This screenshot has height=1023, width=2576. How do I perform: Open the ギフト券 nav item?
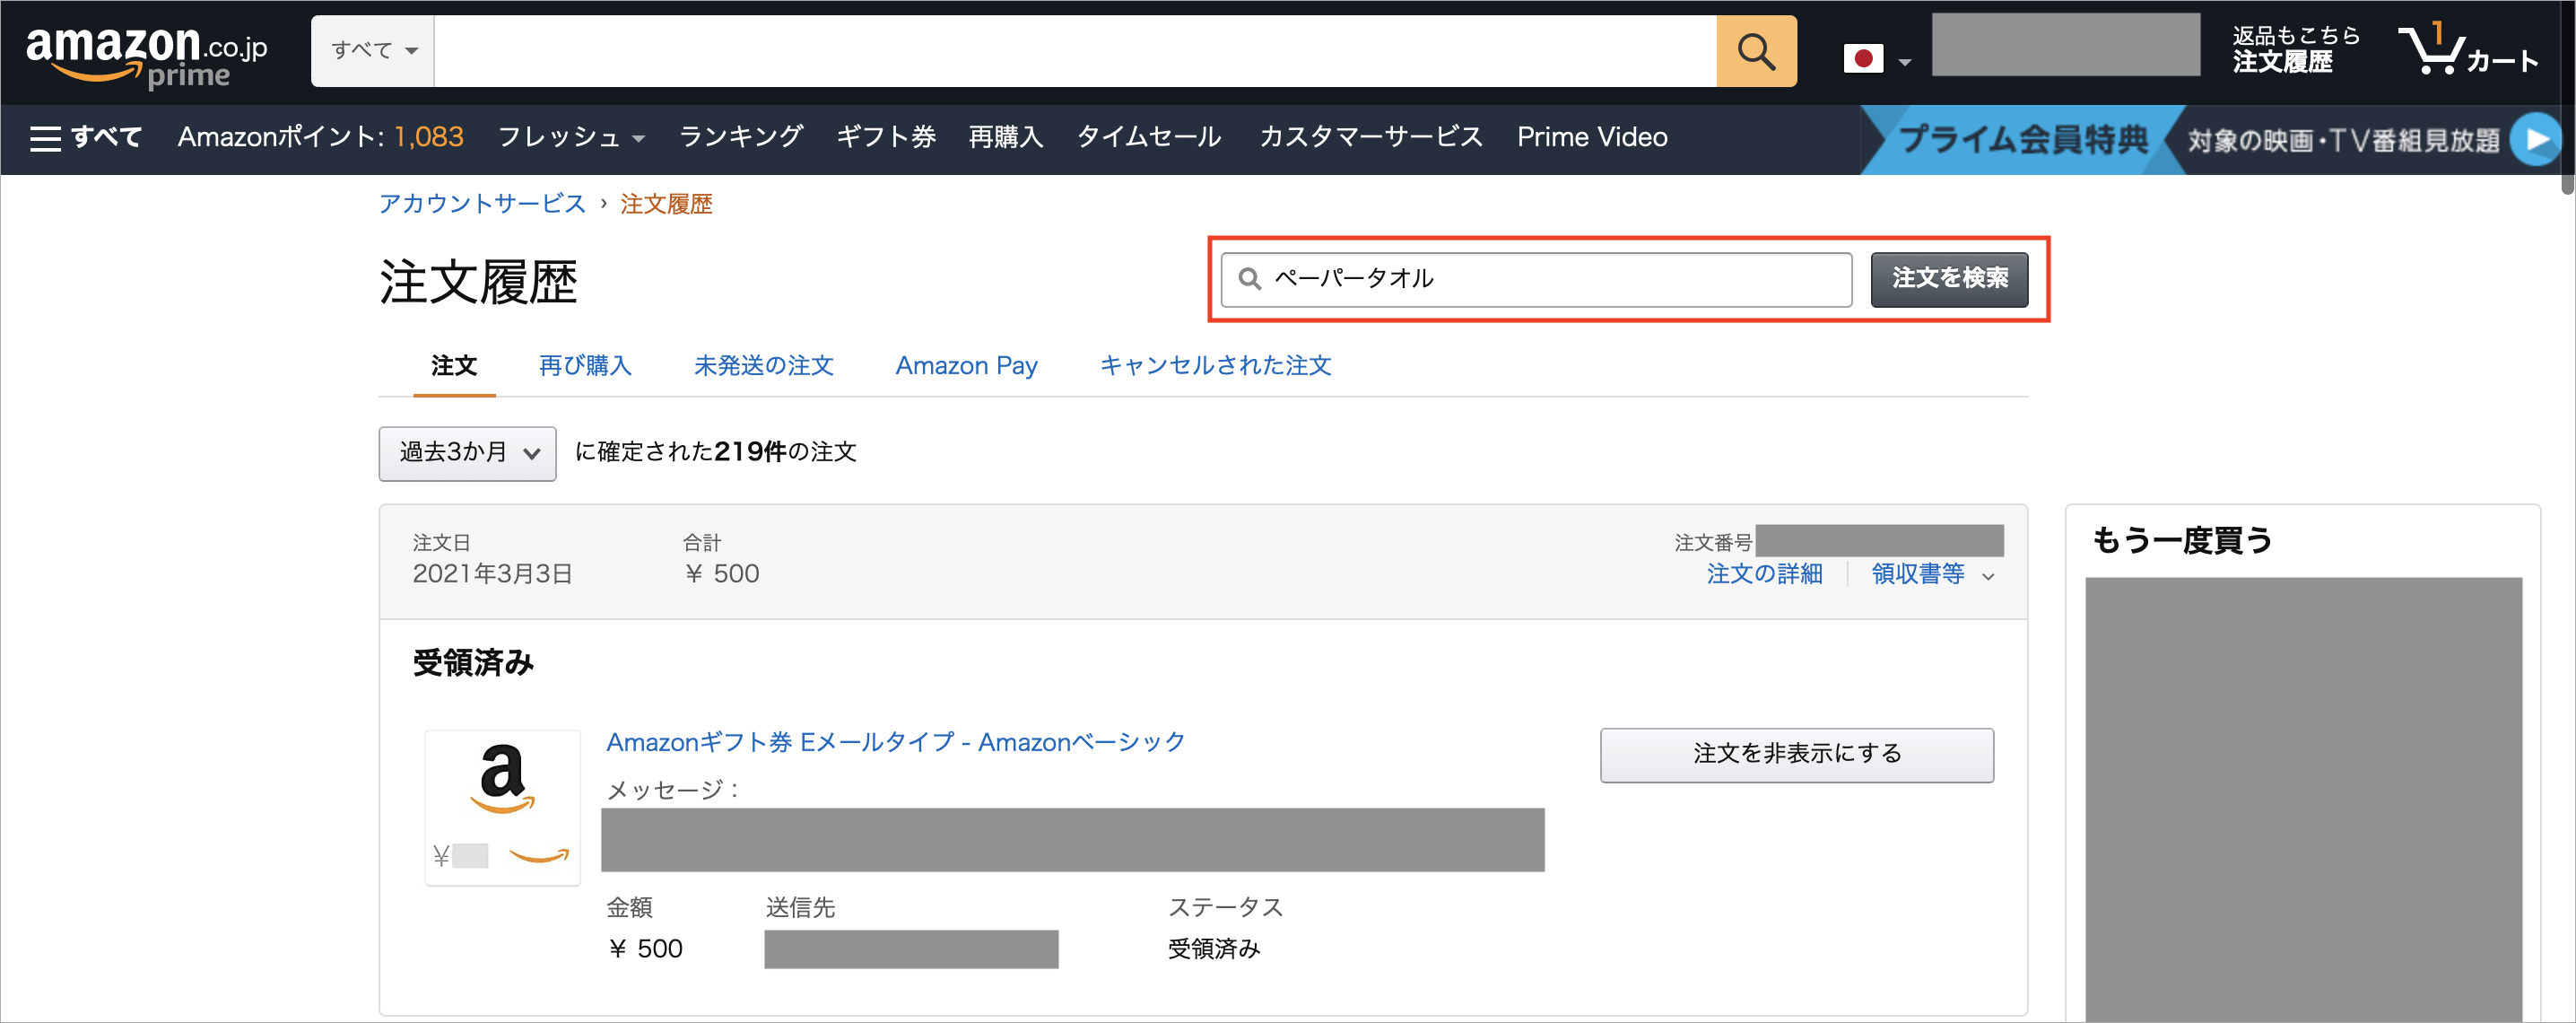[886, 138]
